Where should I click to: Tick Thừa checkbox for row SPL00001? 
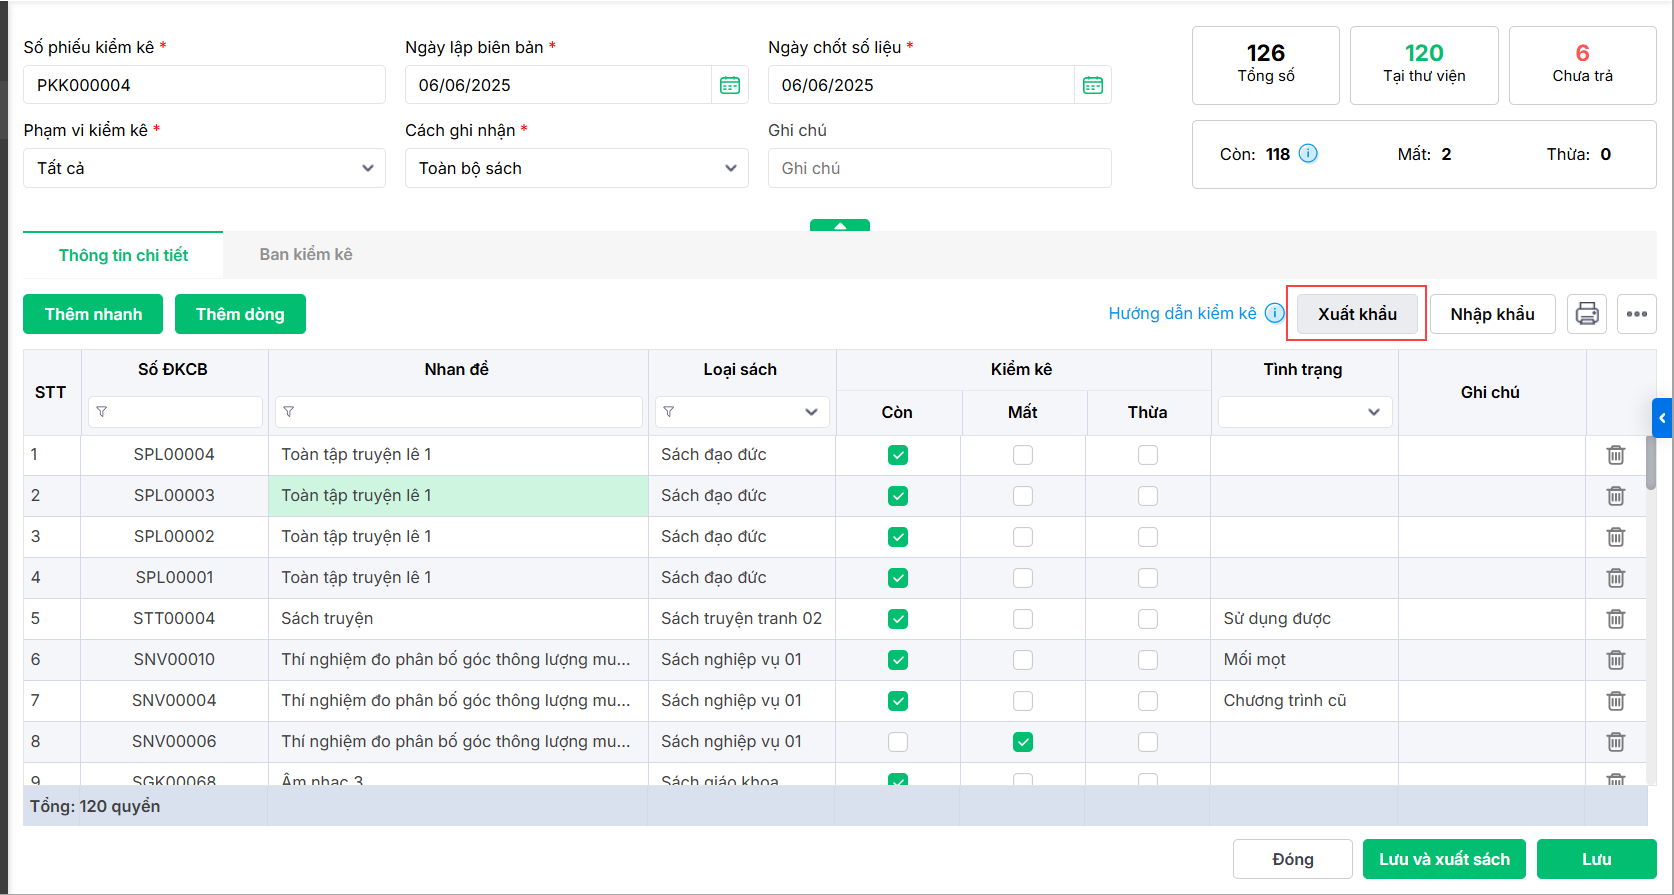click(x=1148, y=578)
